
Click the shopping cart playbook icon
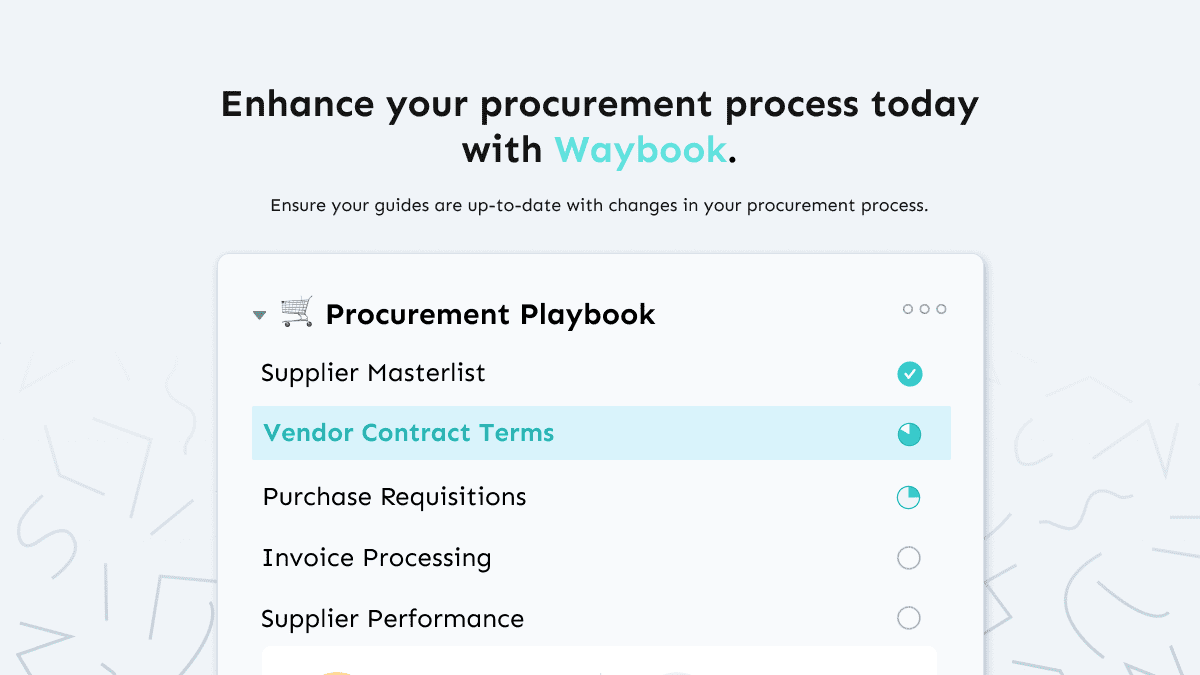coord(295,311)
